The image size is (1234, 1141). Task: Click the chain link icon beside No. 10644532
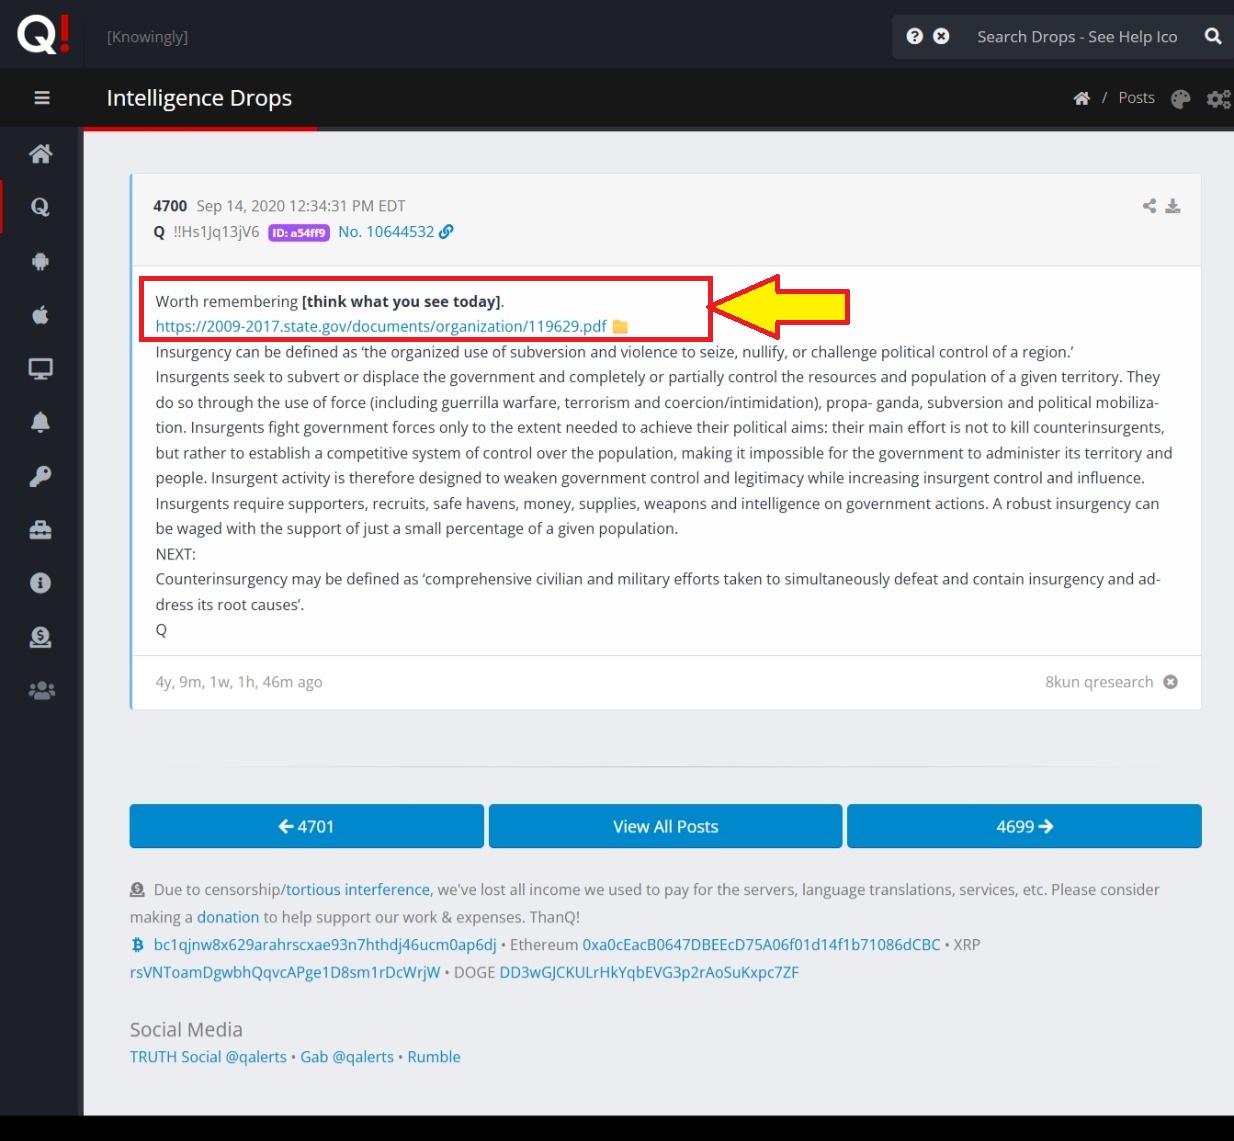(x=446, y=232)
